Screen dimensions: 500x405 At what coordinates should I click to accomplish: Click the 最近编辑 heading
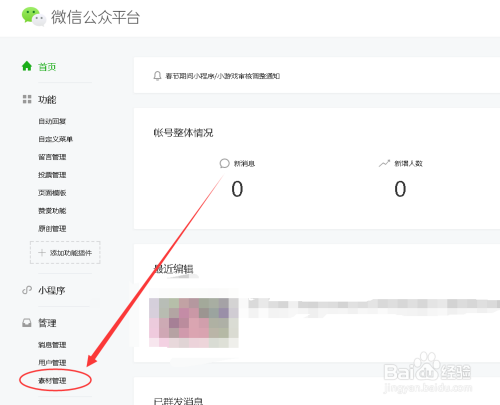point(173,269)
